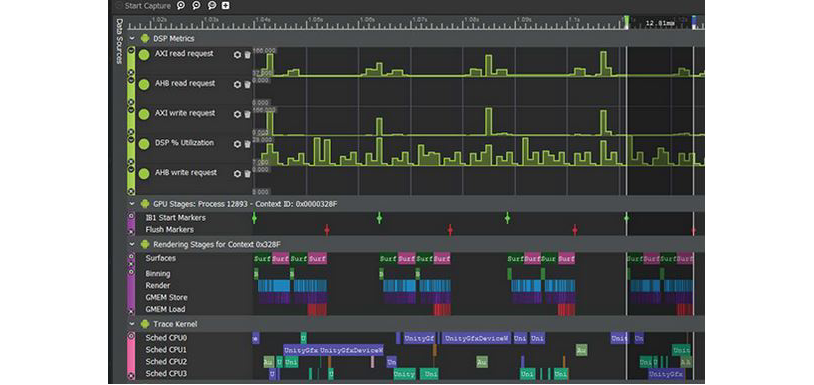814x385 pixels.
Task: Click the Surfaces row label
Action: pos(160,258)
